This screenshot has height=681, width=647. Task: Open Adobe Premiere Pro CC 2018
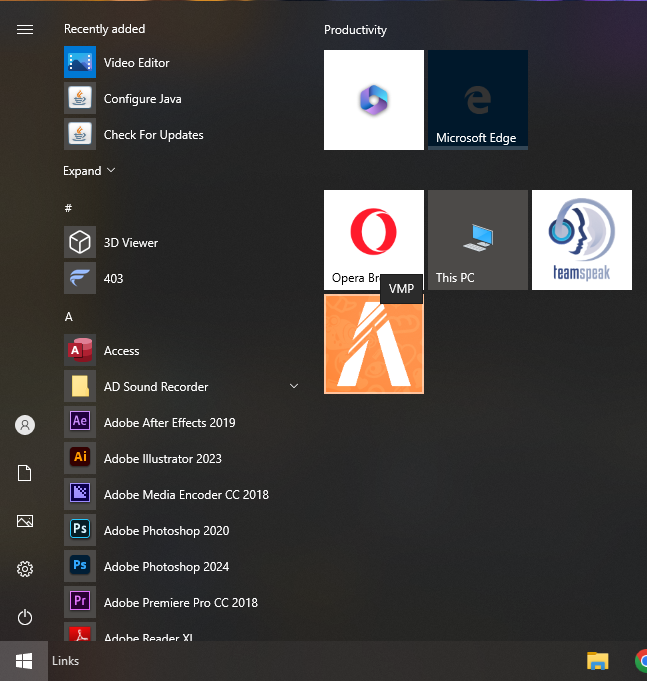180,603
